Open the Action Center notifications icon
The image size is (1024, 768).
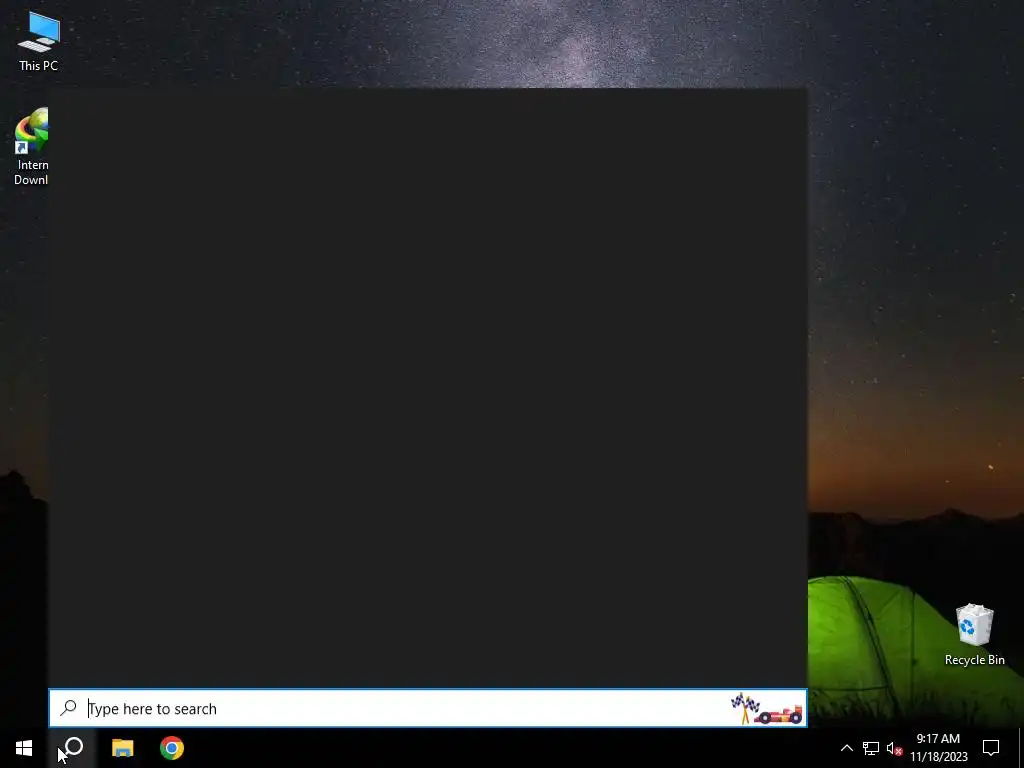[x=991, y=748]
